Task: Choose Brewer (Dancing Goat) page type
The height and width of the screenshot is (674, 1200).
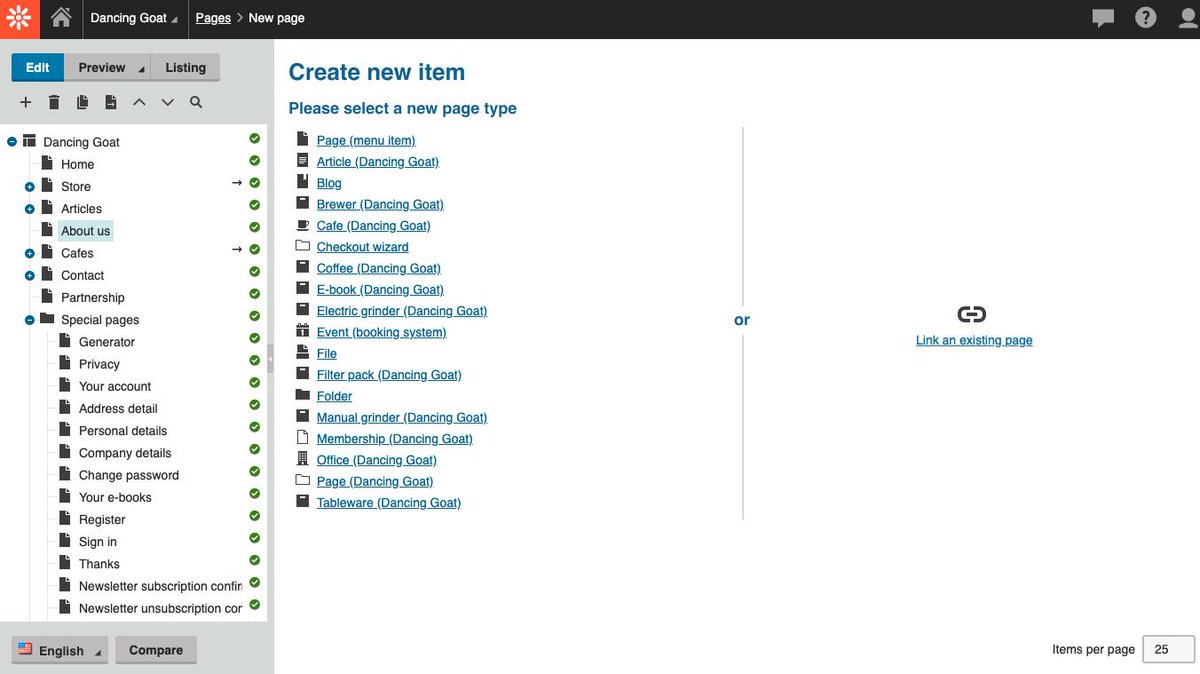Action: pos(380,204)
